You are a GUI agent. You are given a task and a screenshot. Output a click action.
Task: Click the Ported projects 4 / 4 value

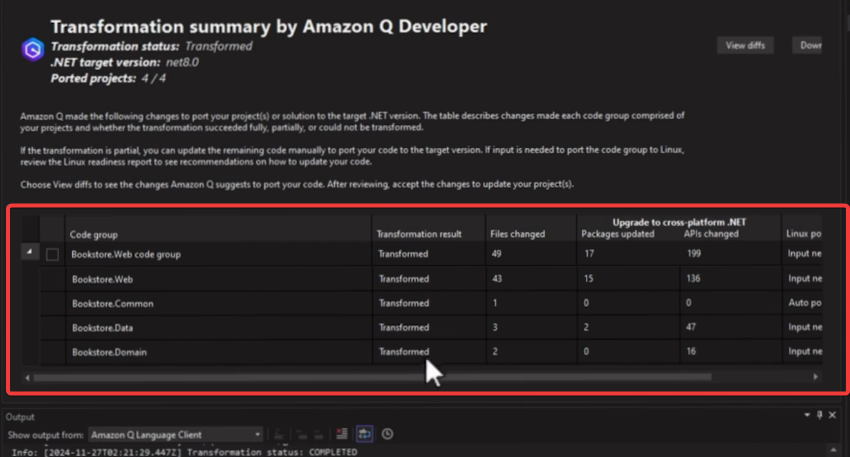153,79
